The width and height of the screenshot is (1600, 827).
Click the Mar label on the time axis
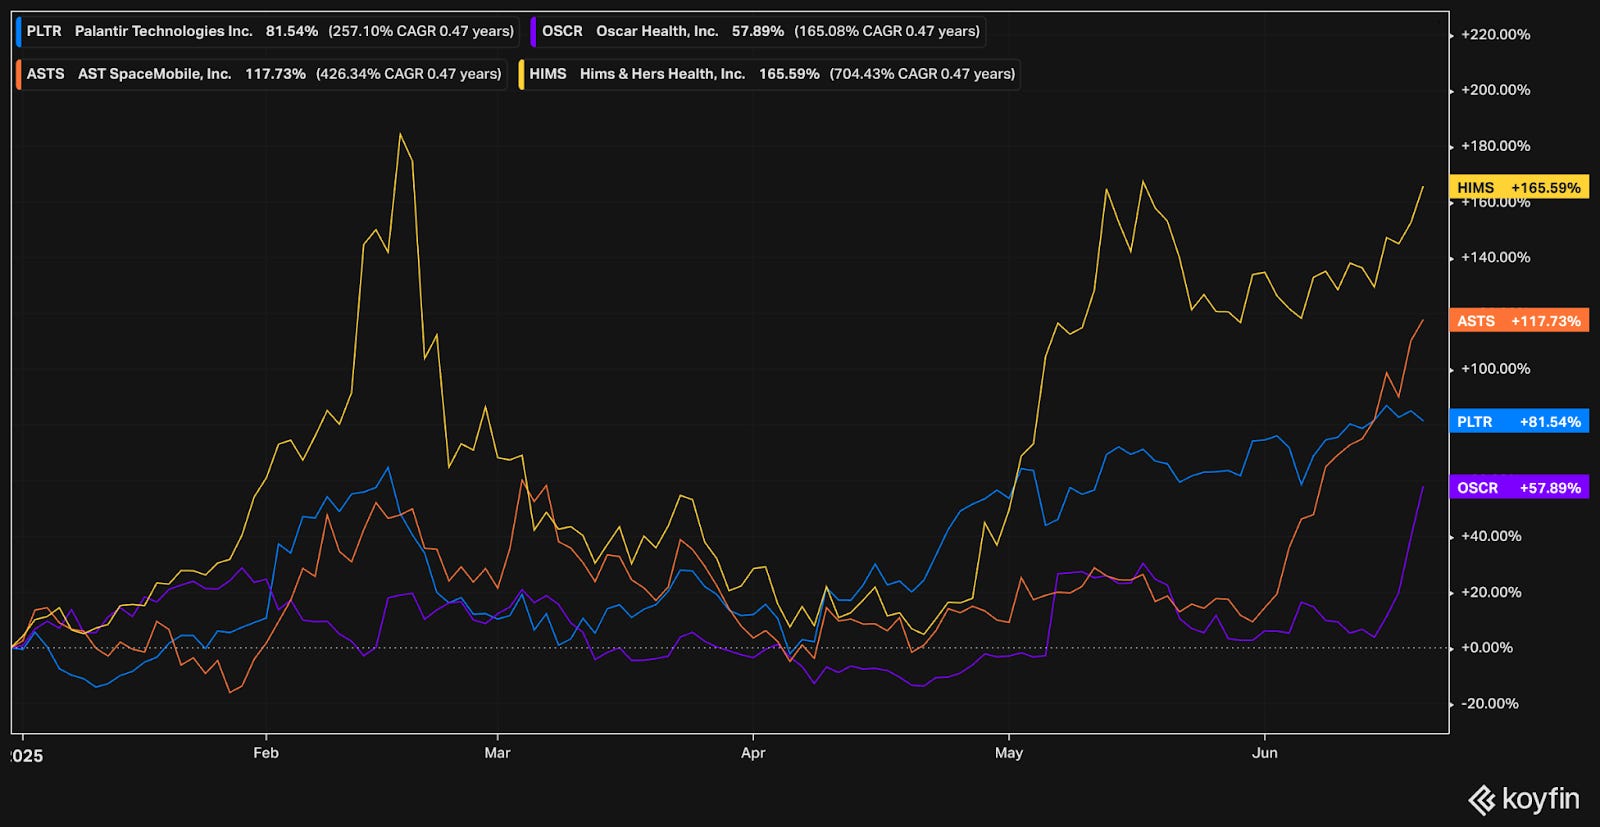[x=497, y=753]
